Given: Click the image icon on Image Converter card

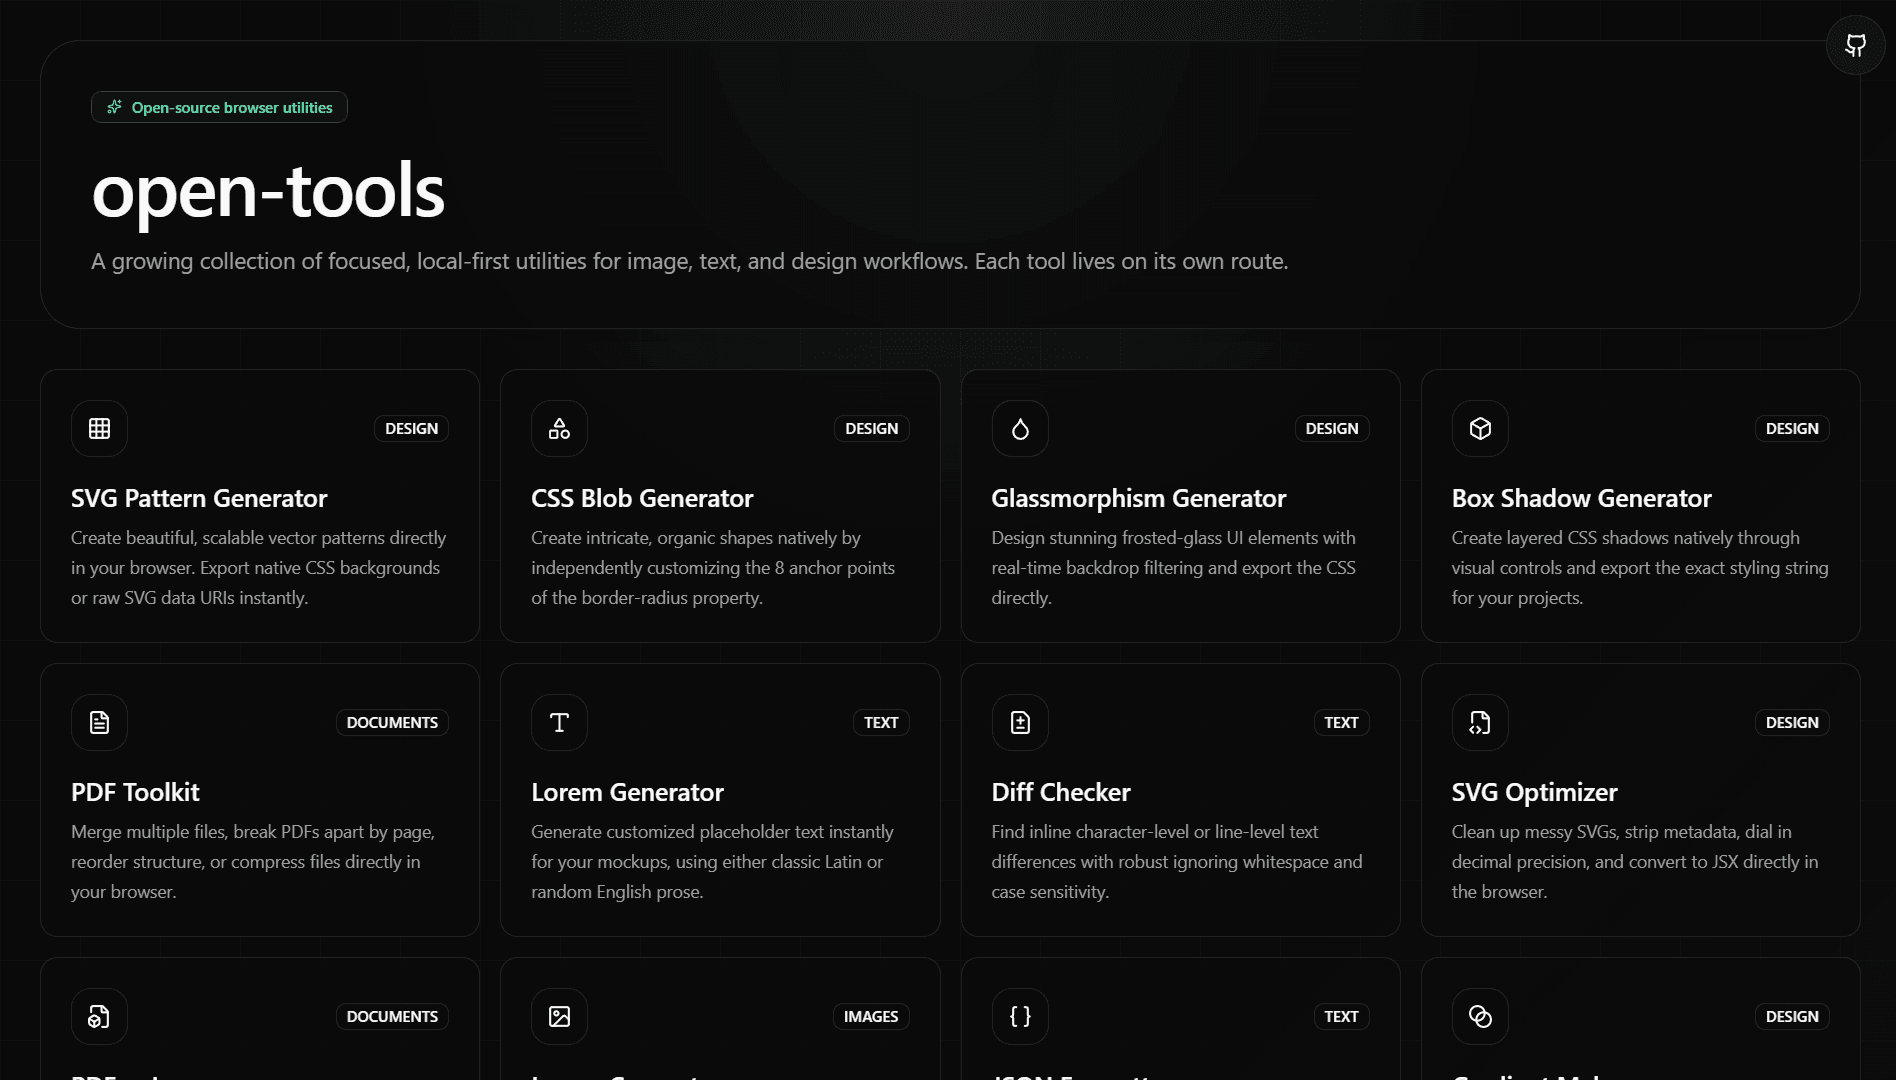Looking at the screenshot, I should (x=559, y=1016).
